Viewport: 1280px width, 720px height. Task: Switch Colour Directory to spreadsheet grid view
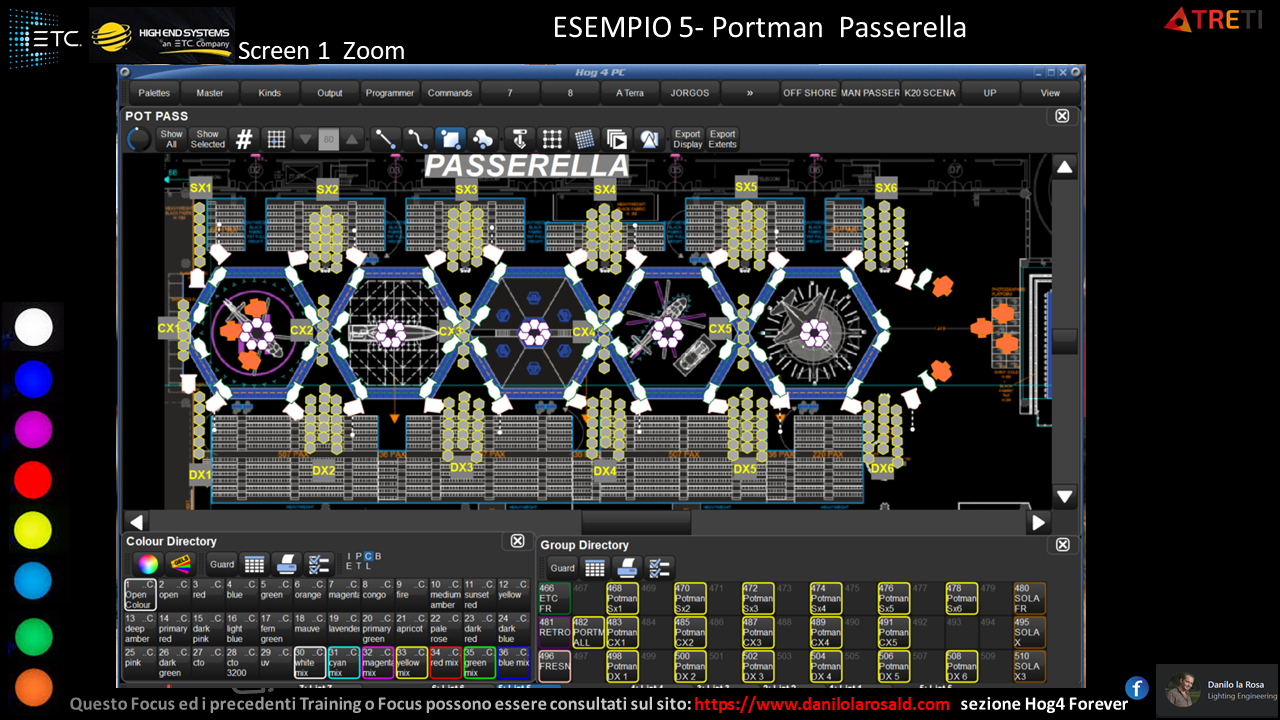254,564
